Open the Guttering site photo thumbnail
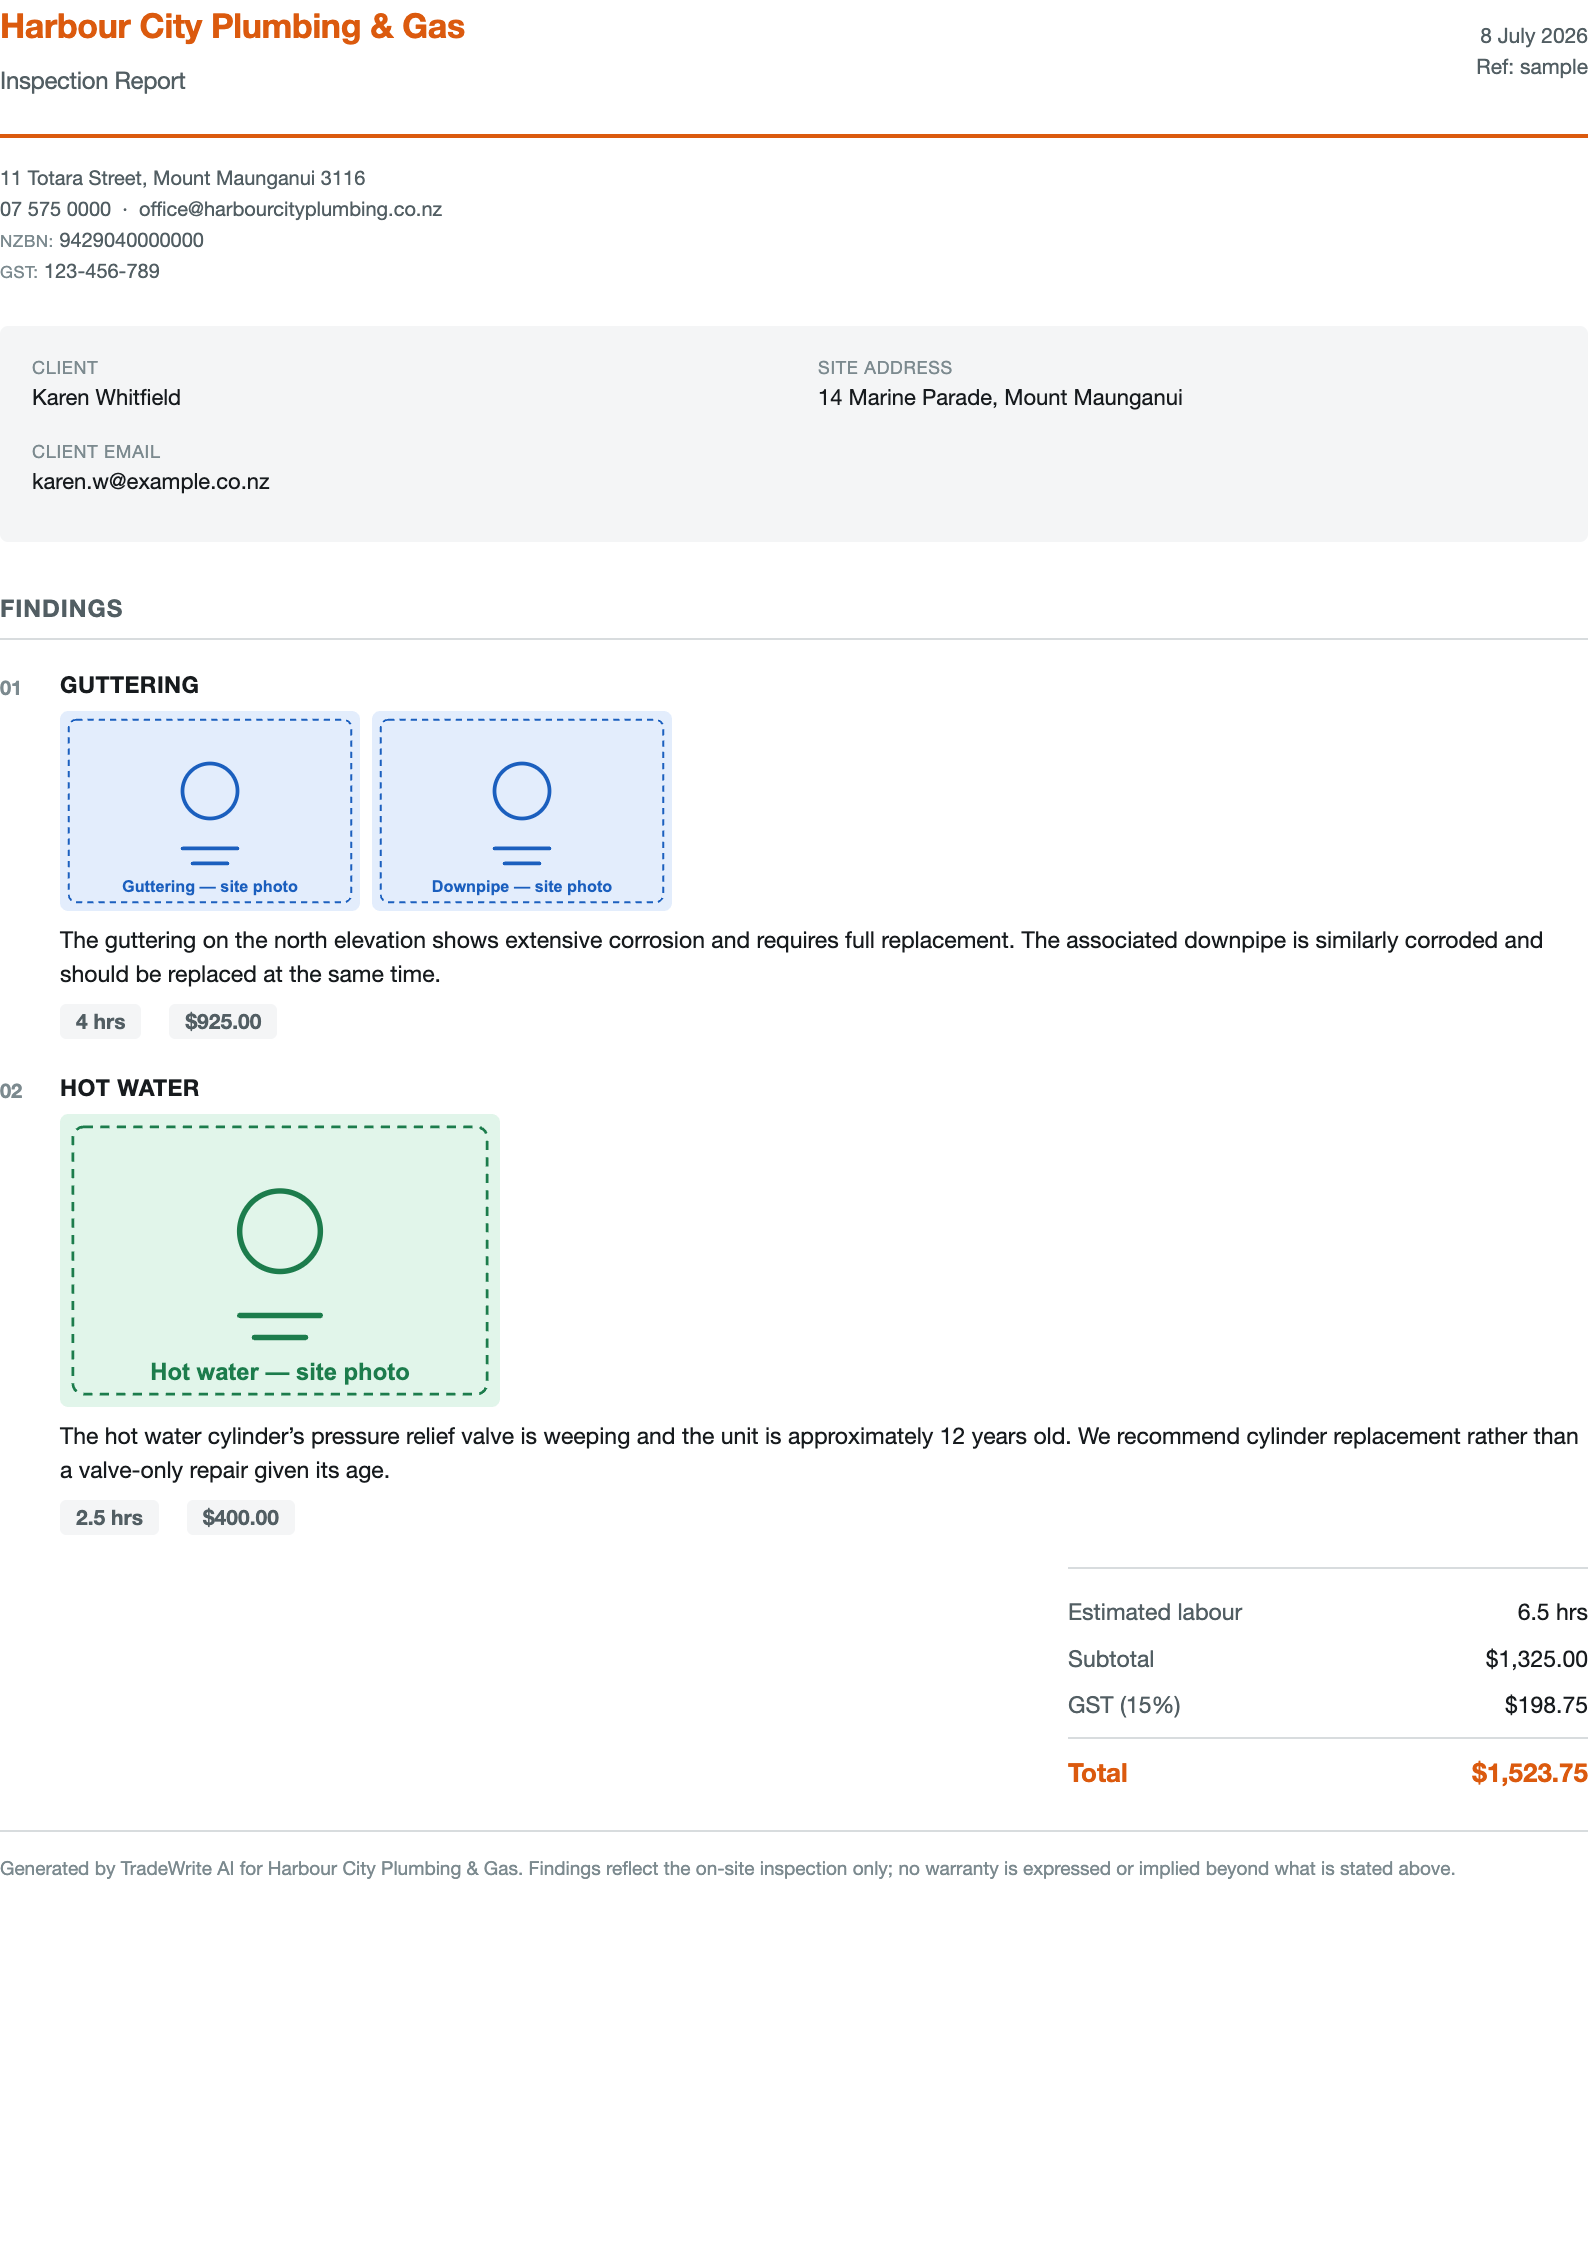The height and width of the screenshot is (2246, 1588). click(x=210, y=811)
